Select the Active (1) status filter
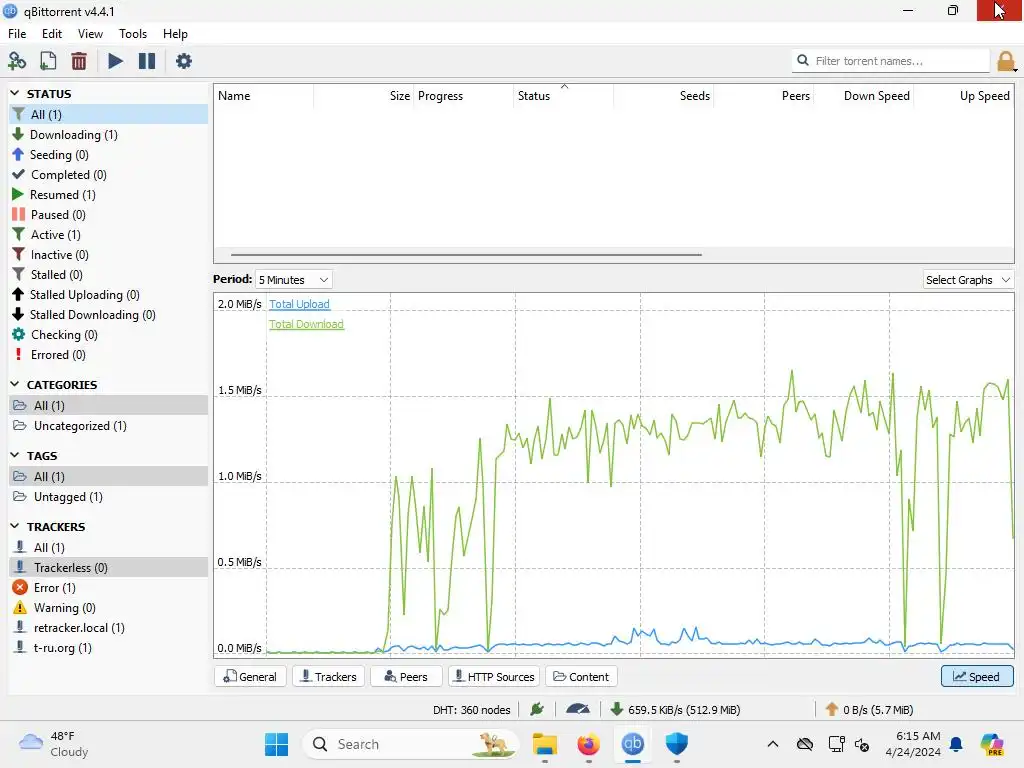The width and height of the screenshot is (1024, 768). (108, 234)
